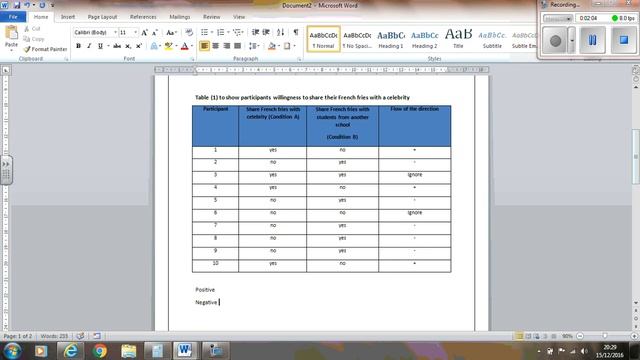This screenshot has width=640, height=360.
Task: Switch to the Page Layout tab
Action: [102, 17]
